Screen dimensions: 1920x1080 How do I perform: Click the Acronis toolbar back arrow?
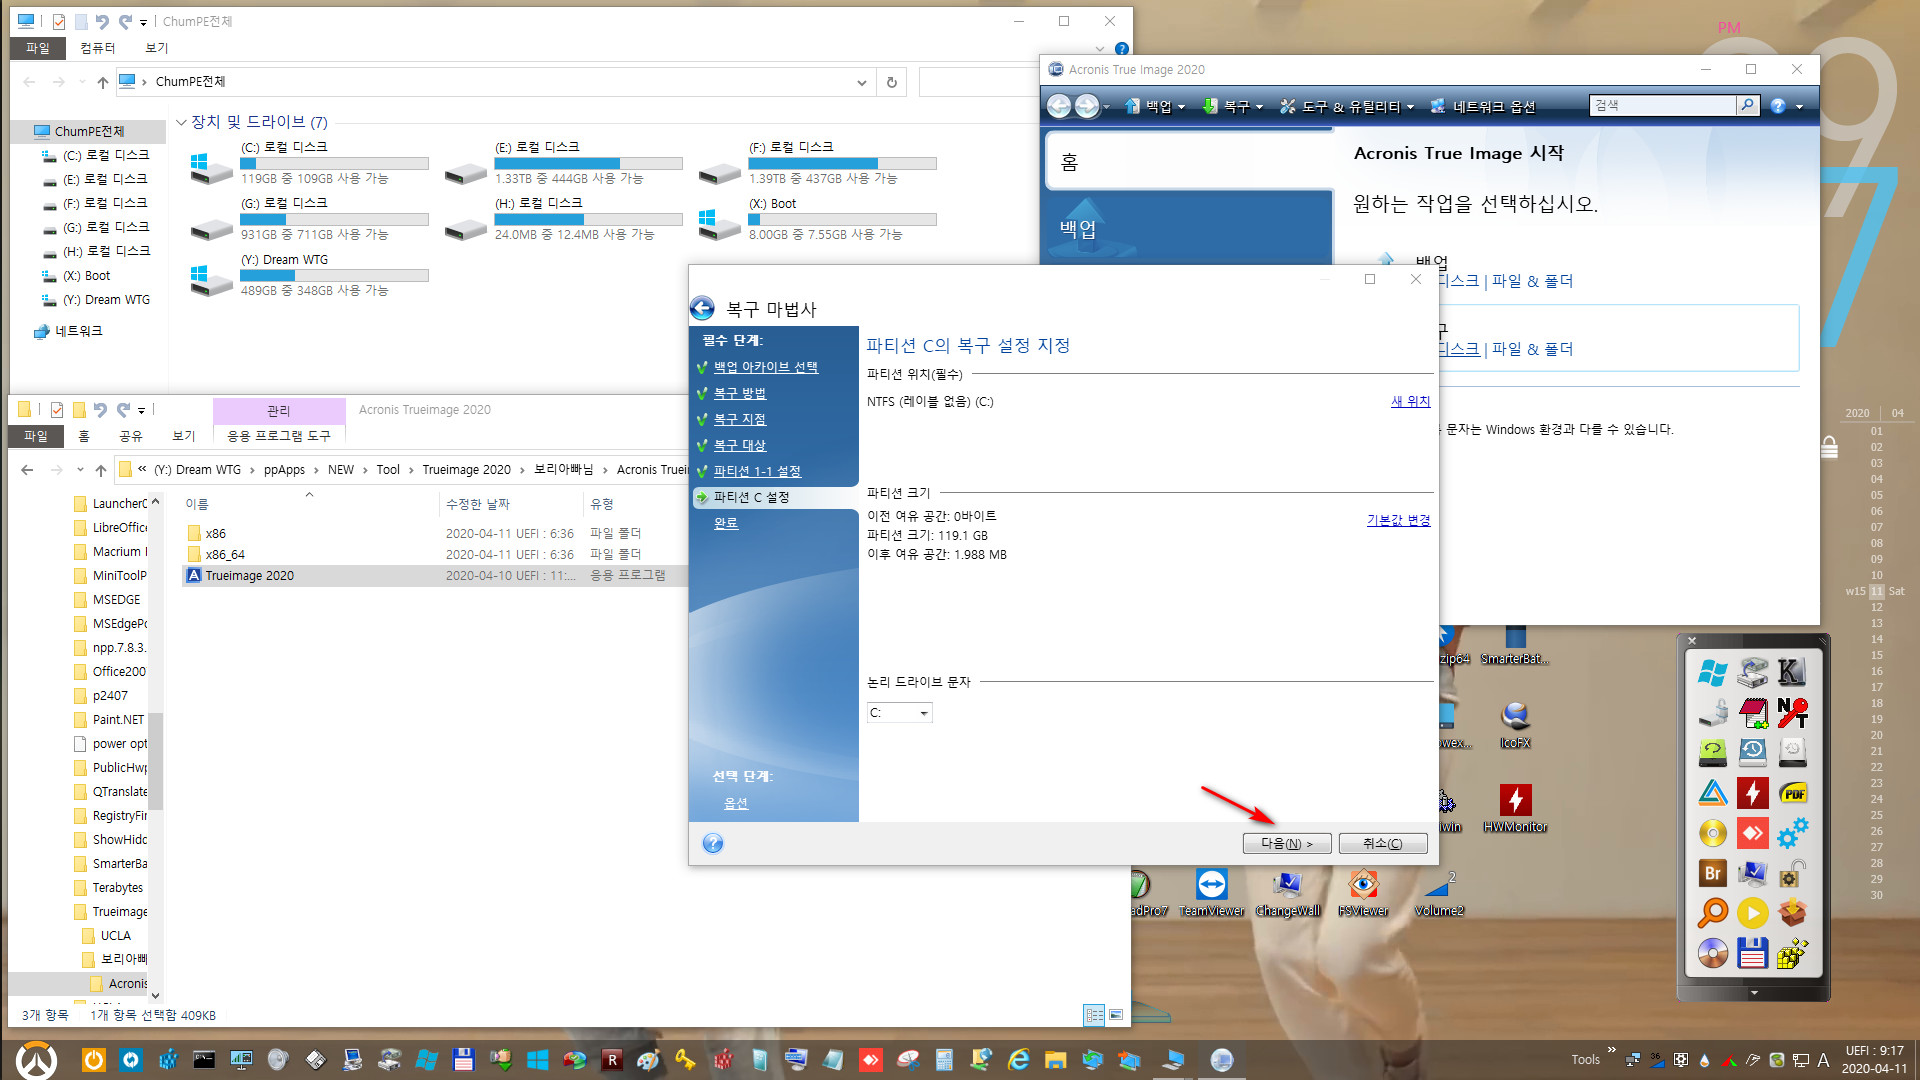click(x=1059, y=106)
